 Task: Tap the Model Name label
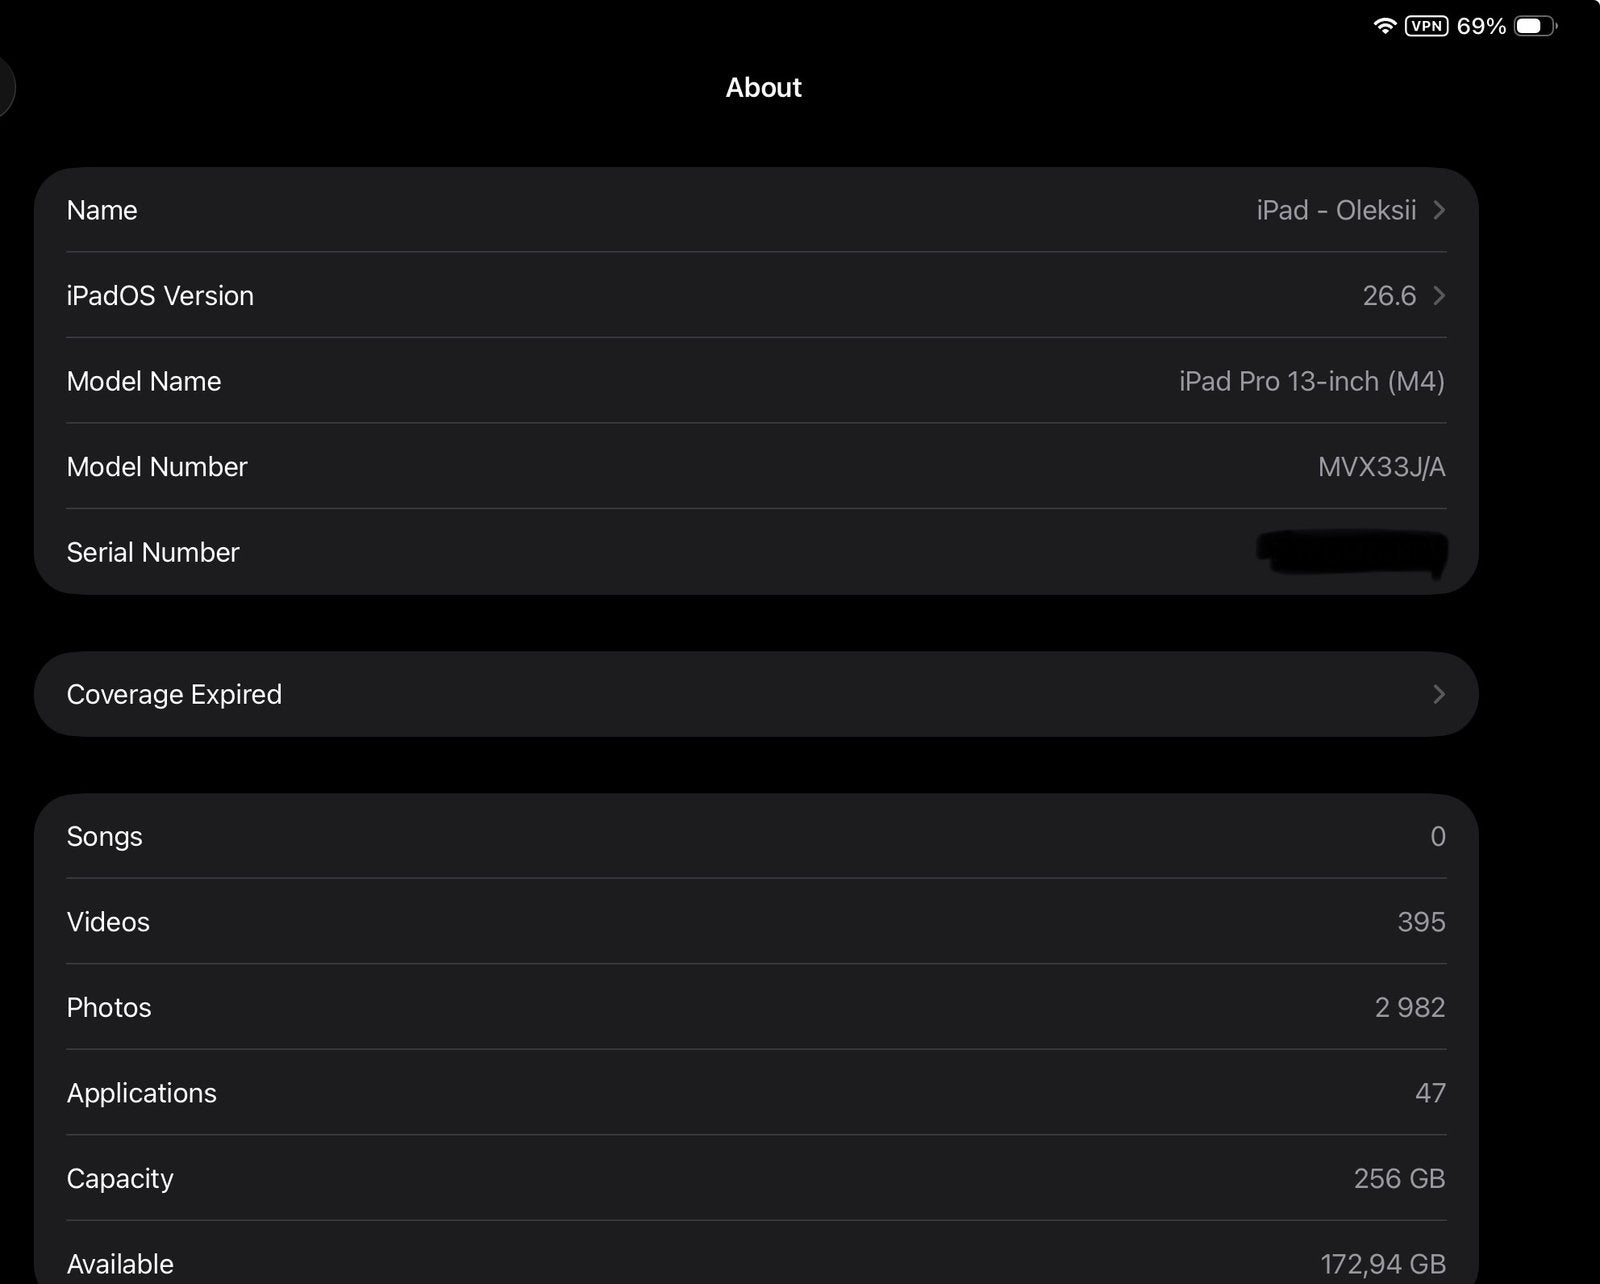point(144,381)
